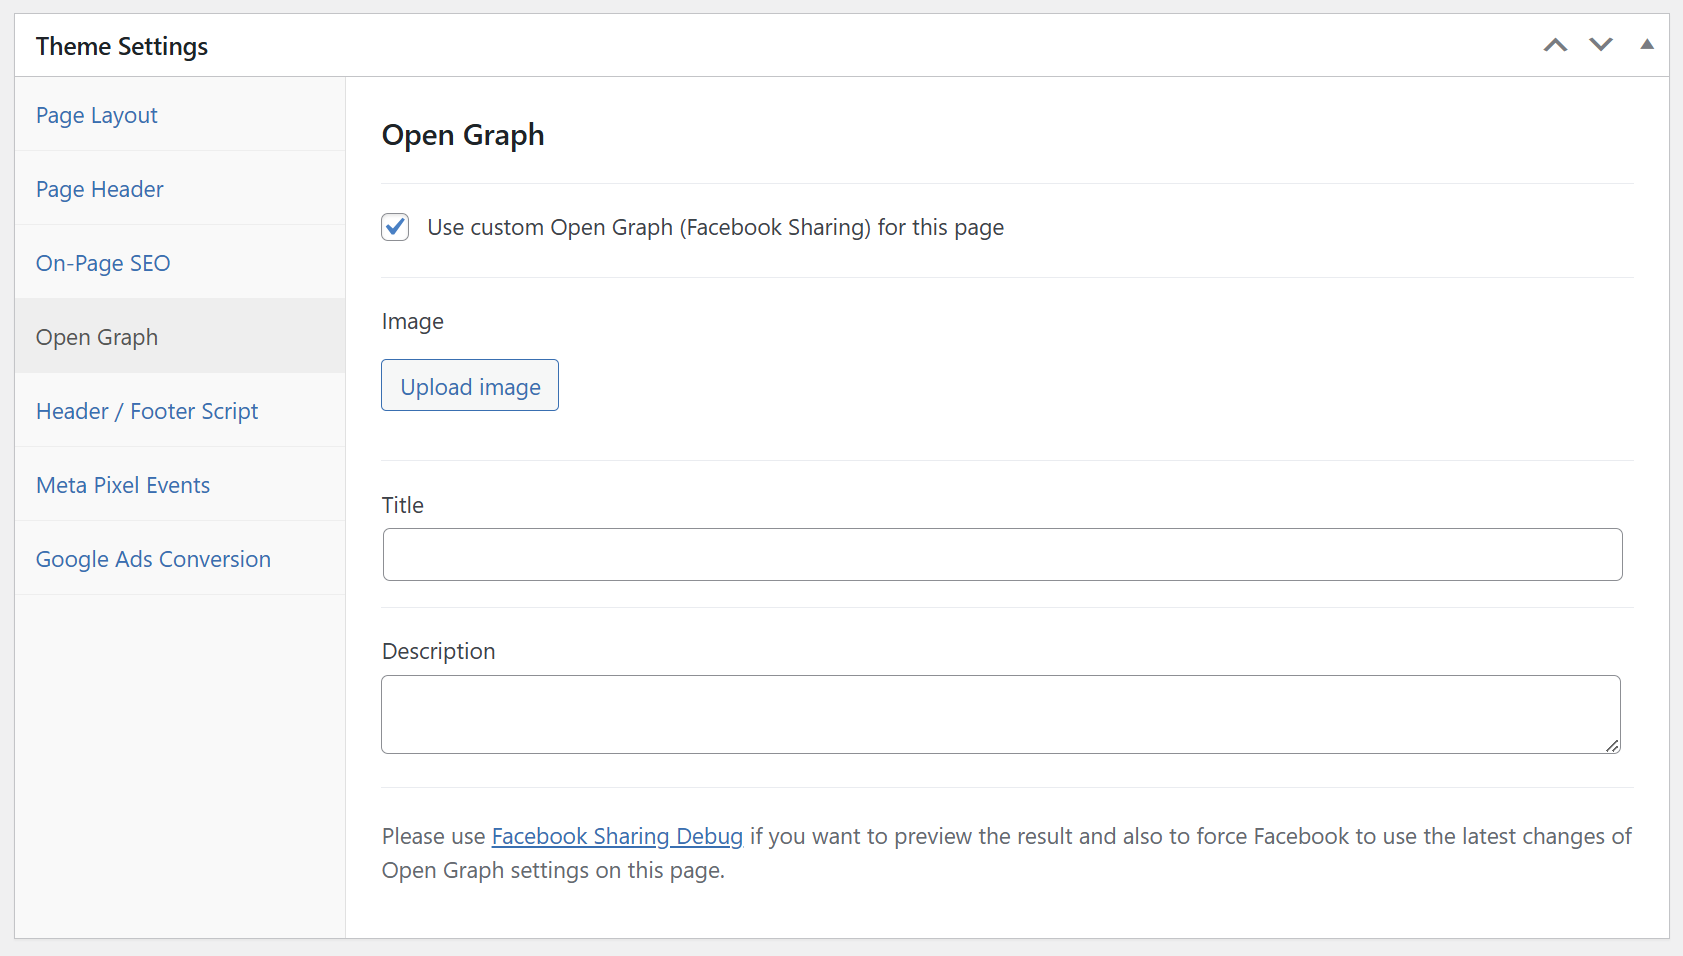The image size is (1683, 956).
Task: Move the Theme Settings panel up
Action: pos(1555,45)
